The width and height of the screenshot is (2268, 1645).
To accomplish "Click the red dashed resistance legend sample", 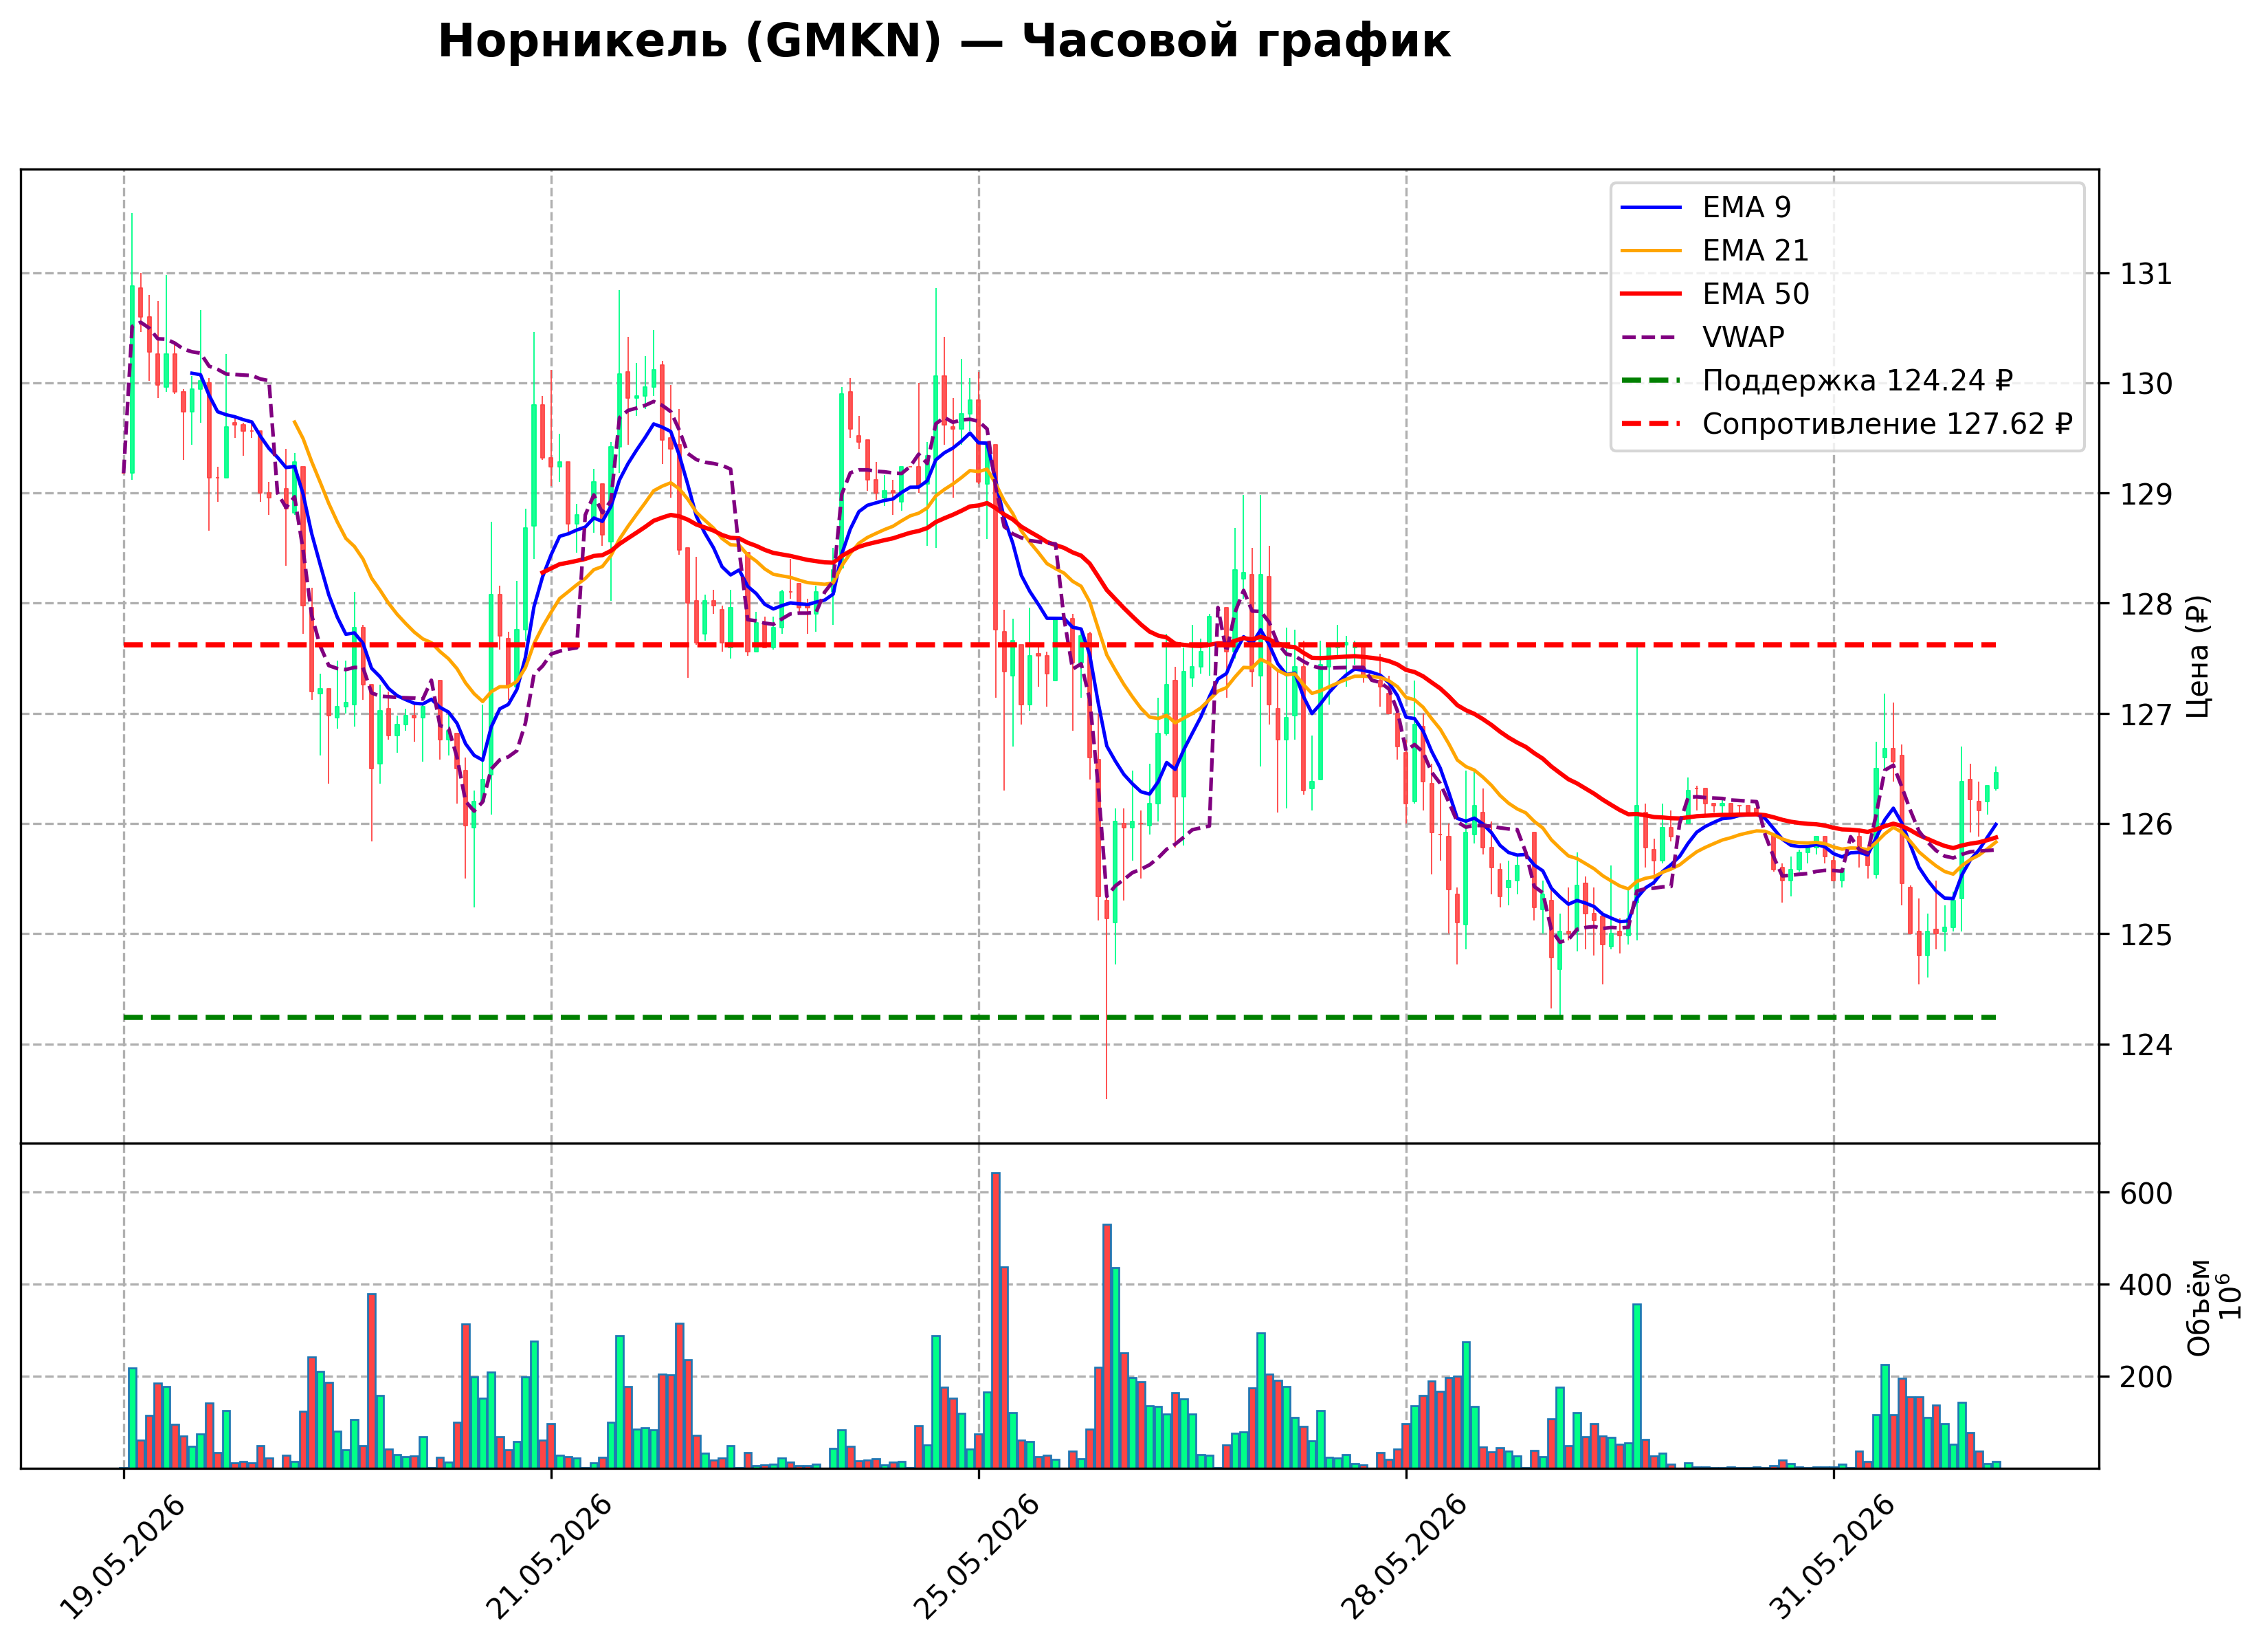I will tap(1651, 424).
